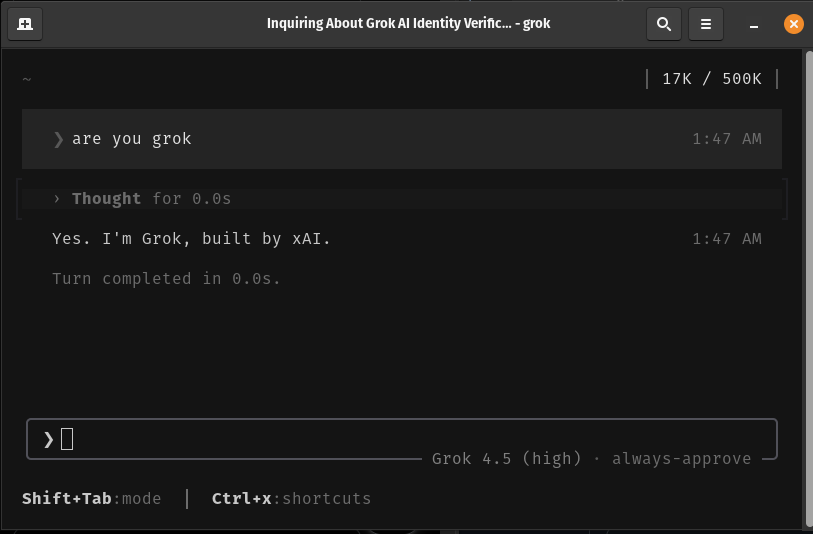Image resolution: width=813 pixels, height=534 pixels.
Task: Click the Ctrl+x:shortcuts hint
Action: [x=291, y=499]
